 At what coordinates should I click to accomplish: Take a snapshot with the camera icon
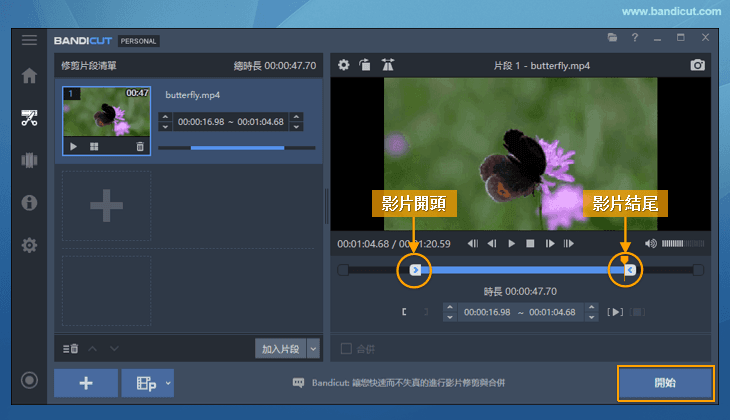click(x=697, y=65)
